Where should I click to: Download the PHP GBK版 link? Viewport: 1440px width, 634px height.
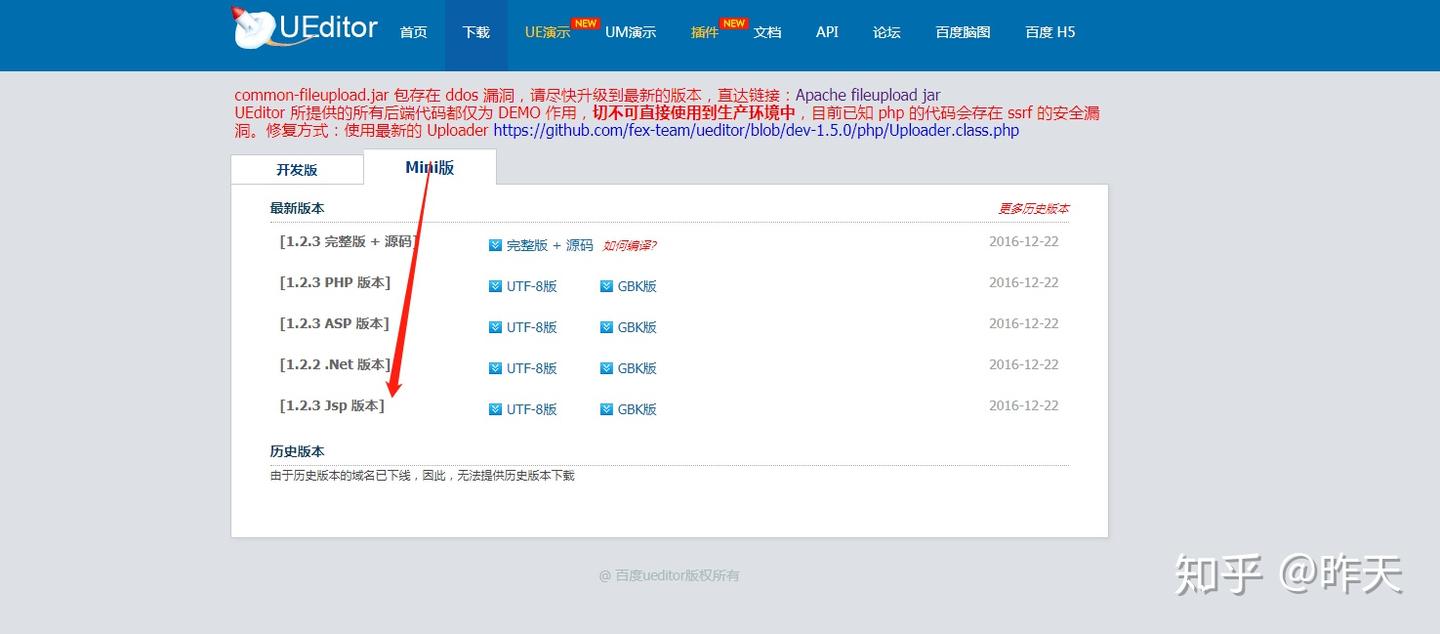pos(637,286)
